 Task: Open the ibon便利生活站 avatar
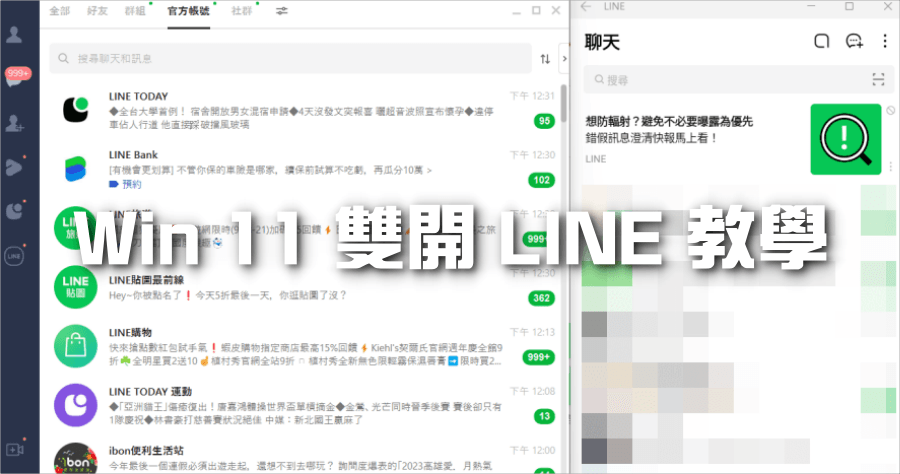coord(75,459)
